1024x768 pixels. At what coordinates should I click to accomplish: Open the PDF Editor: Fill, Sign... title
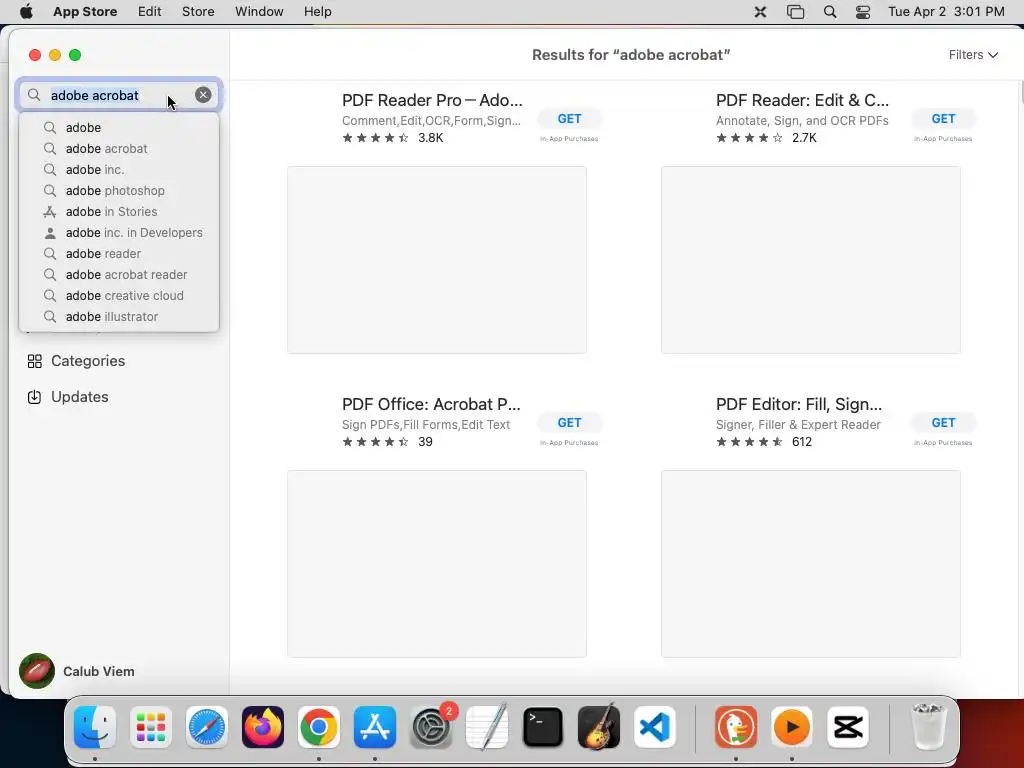point(799,404)
